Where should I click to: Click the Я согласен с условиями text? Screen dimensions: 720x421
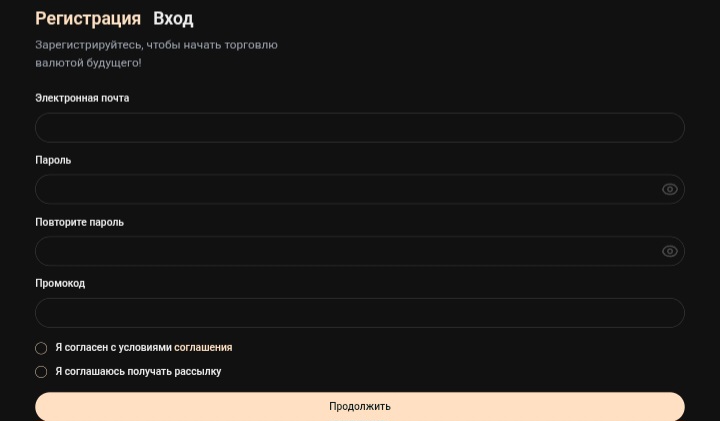pos(113,348)
